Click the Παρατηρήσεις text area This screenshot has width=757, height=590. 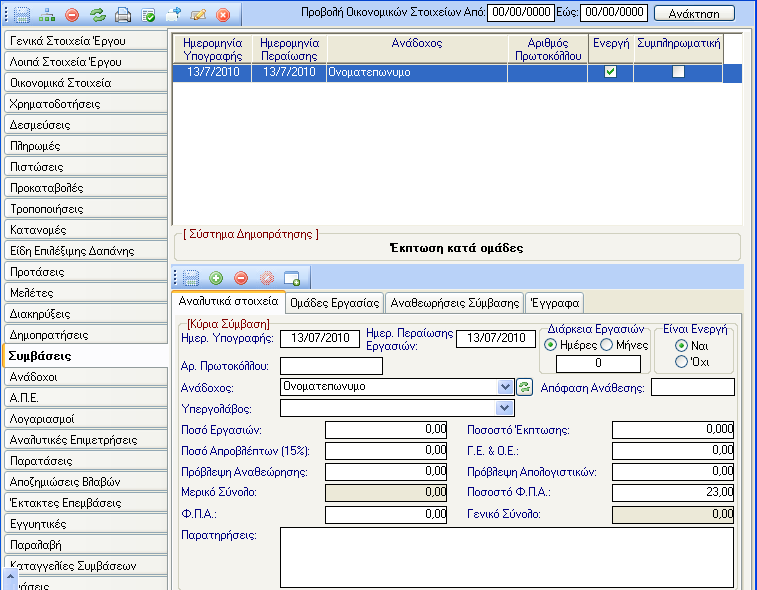tap(507, 558)
